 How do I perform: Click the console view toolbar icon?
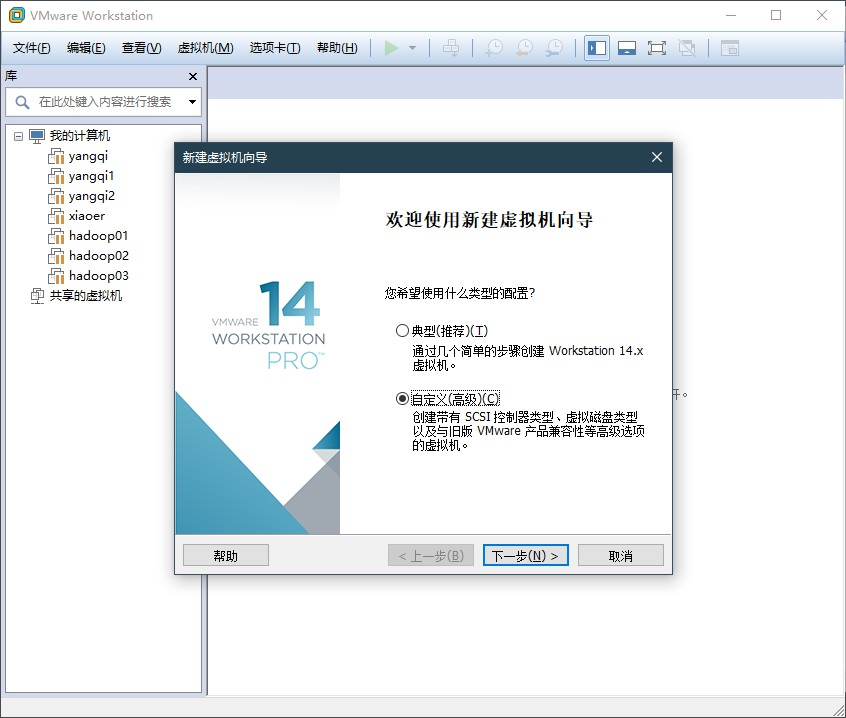coord(730,48)
